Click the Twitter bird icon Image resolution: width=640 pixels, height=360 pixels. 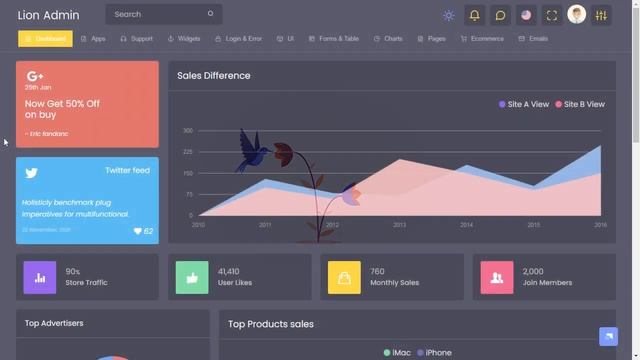[31, 173]
